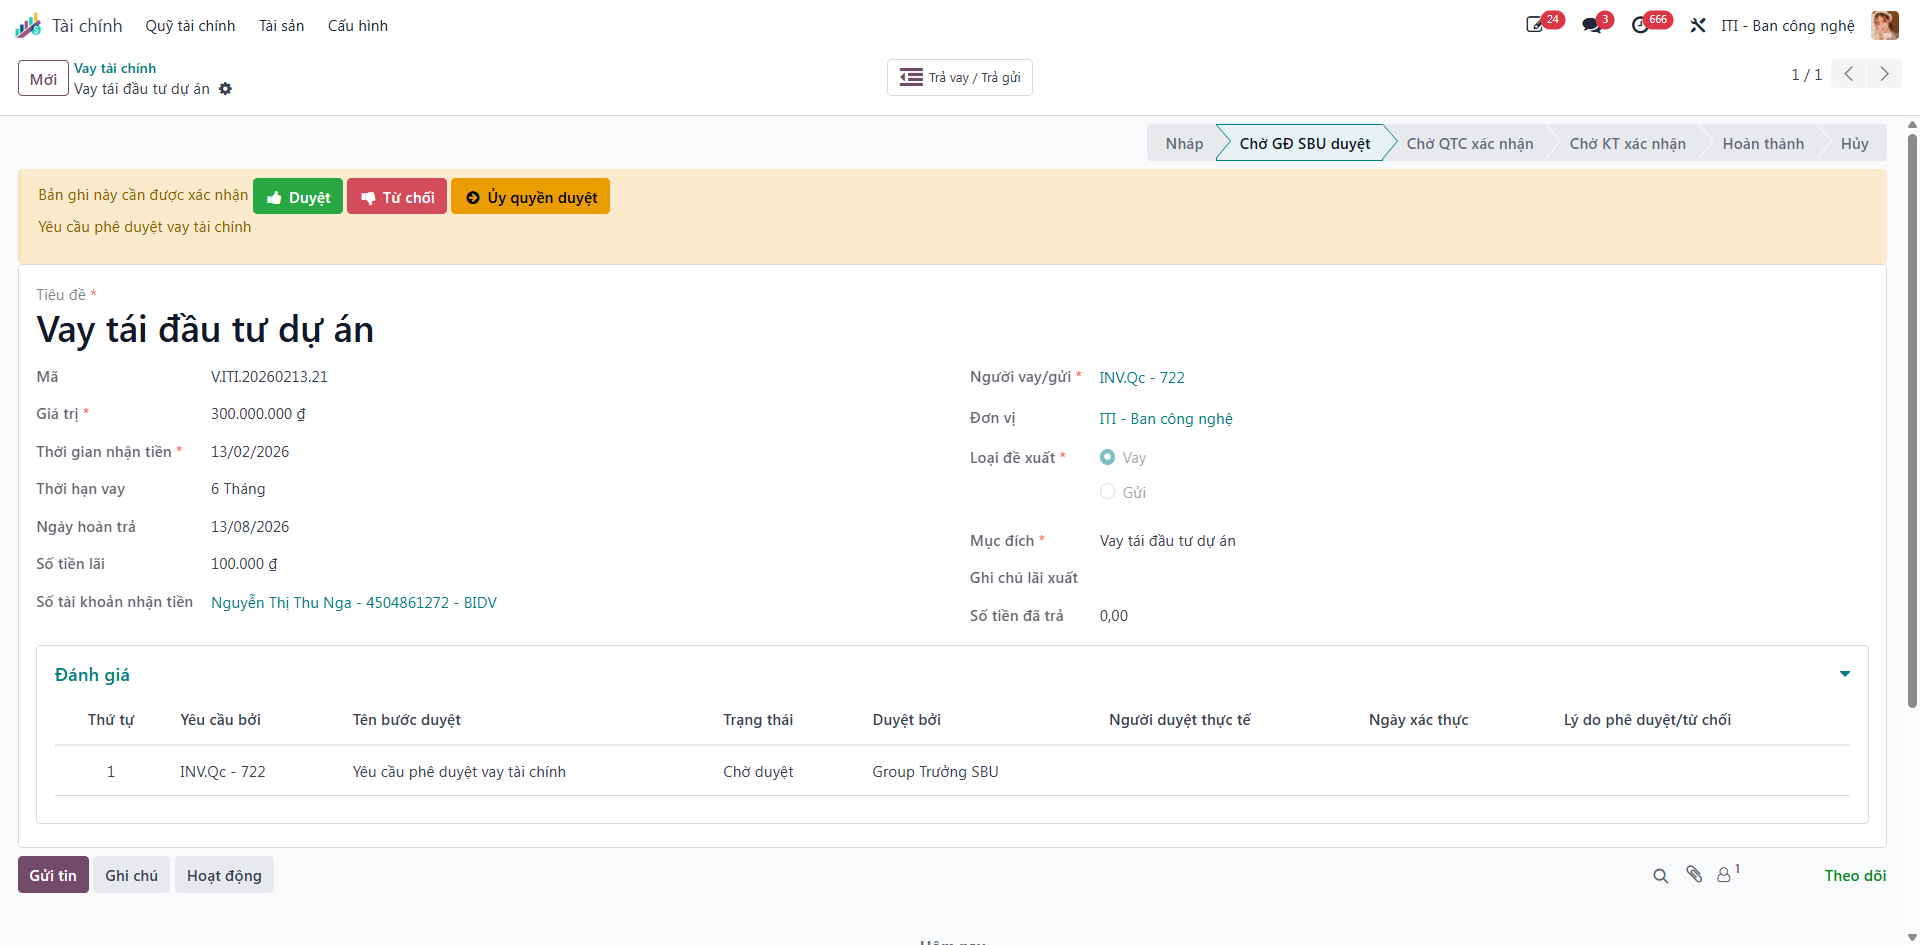This screenshot has width=1920, height=945.
Task: Open the user avatar menu
Action: [1885, 25]
